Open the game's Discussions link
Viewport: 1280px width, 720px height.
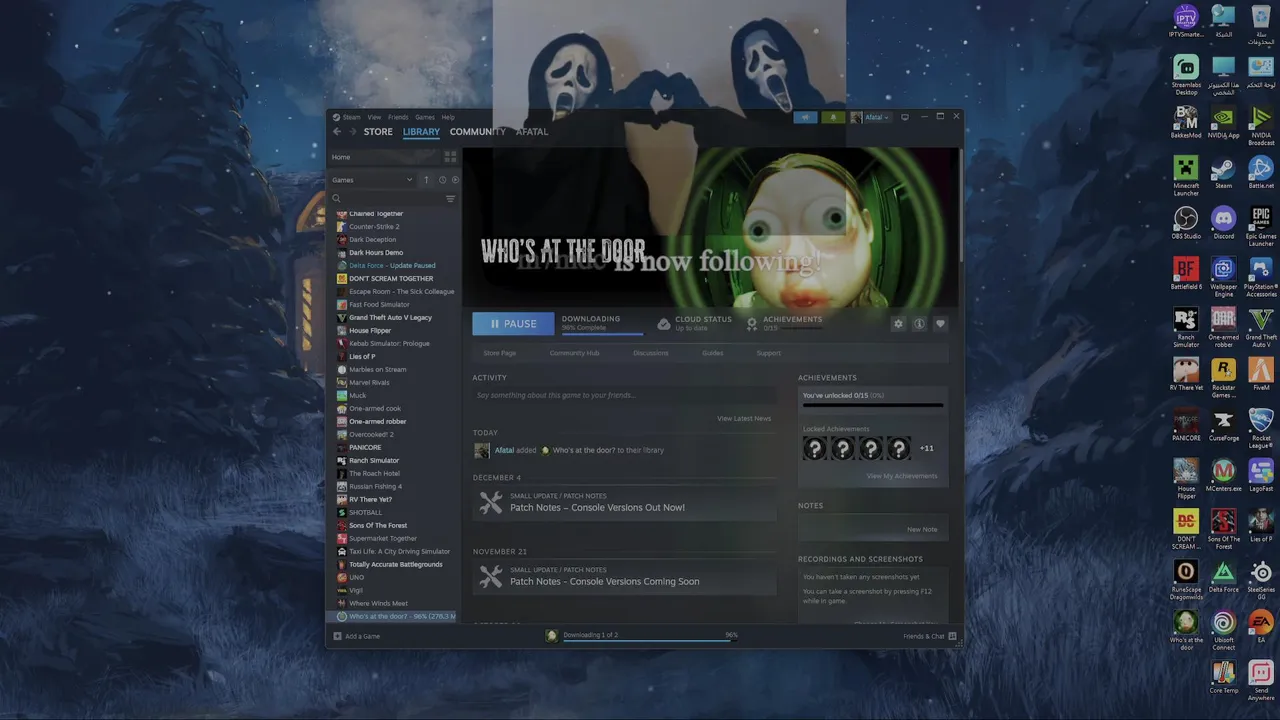pos(651,353)
